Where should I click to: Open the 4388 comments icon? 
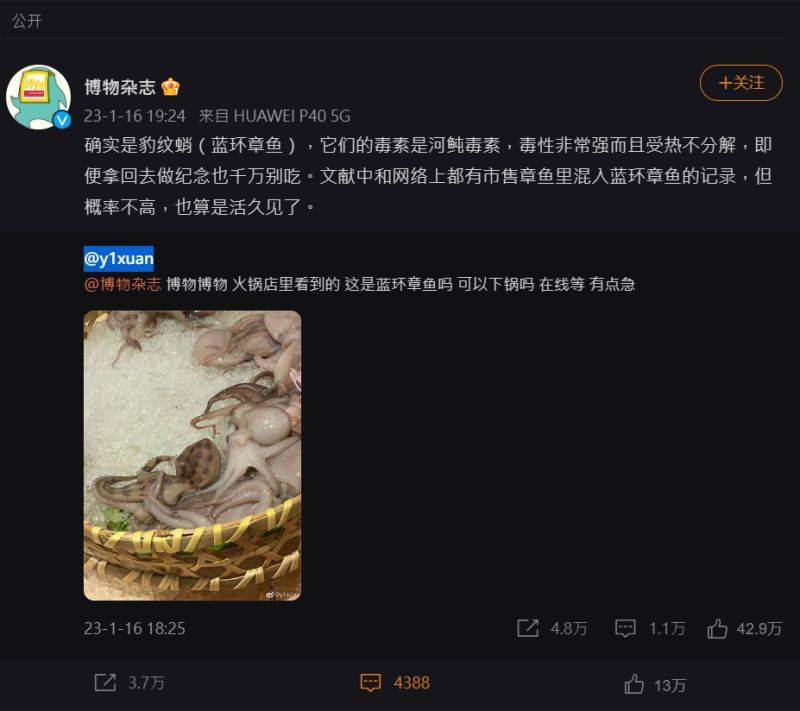tap(371, 683)
